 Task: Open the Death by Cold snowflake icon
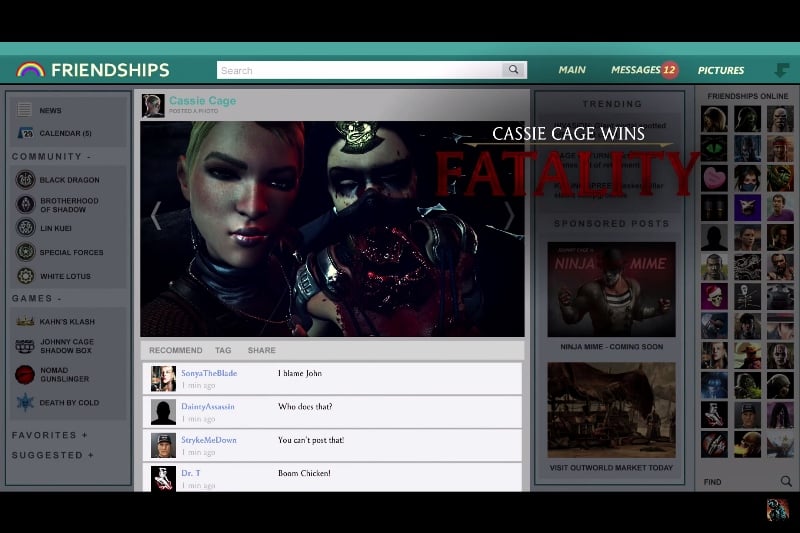click(x=24, y=402)
